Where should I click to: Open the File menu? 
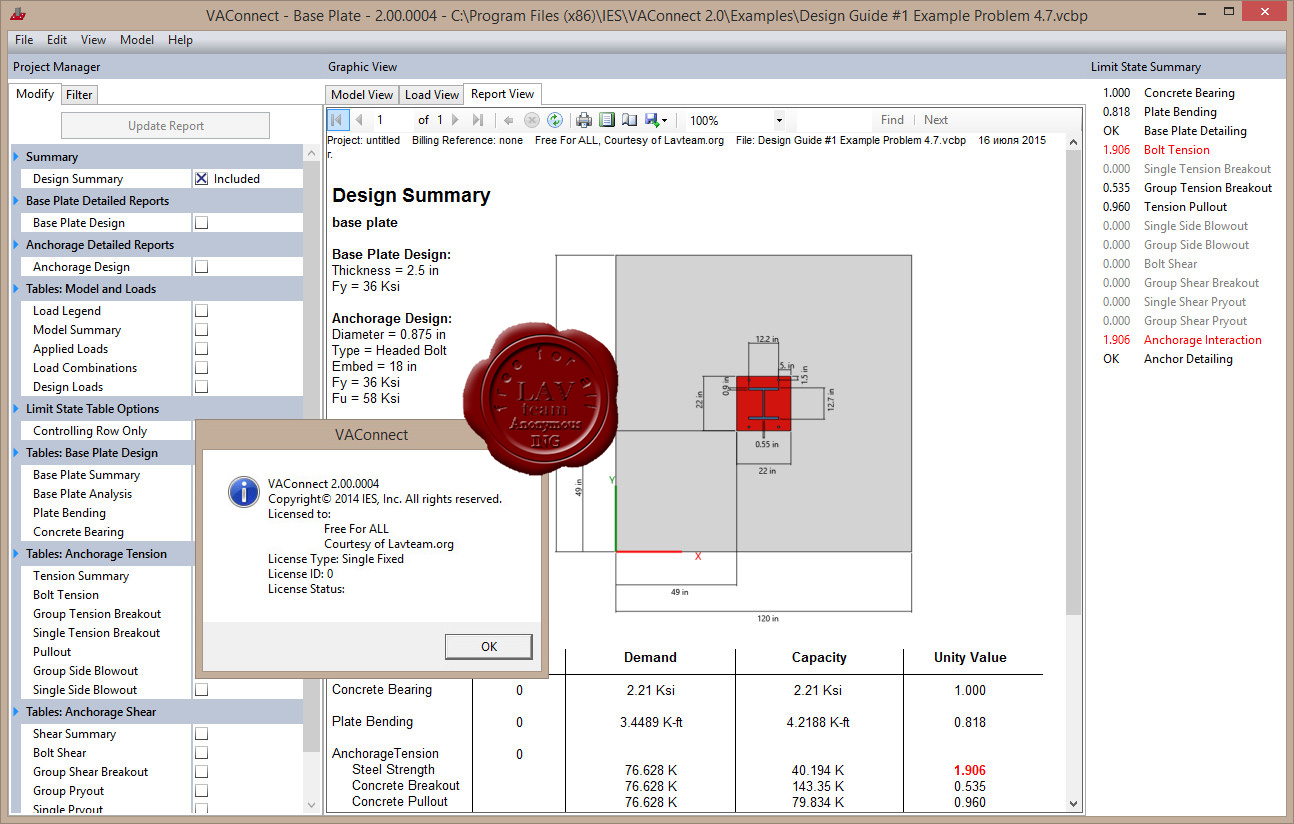(24, 40)
